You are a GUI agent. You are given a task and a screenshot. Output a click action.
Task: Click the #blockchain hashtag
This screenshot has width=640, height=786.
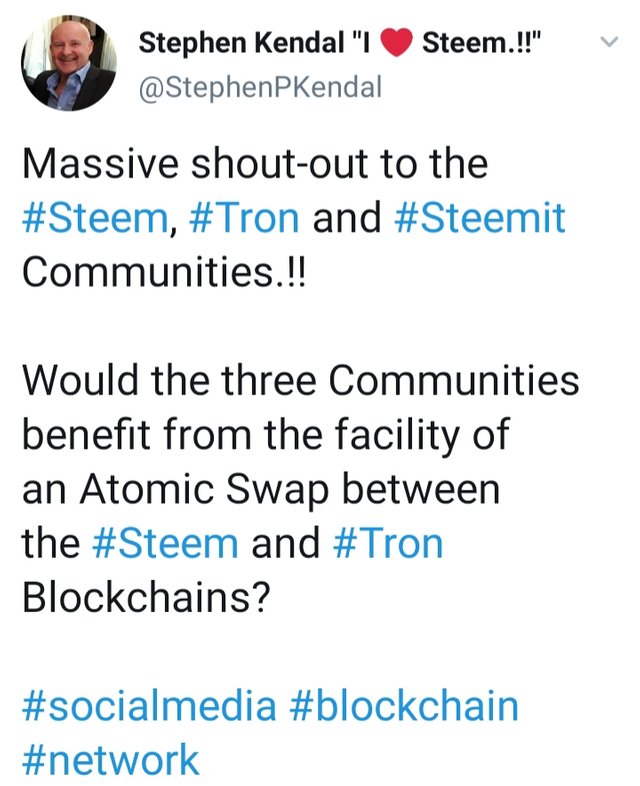pyautogui.click(x=404, y=706)
